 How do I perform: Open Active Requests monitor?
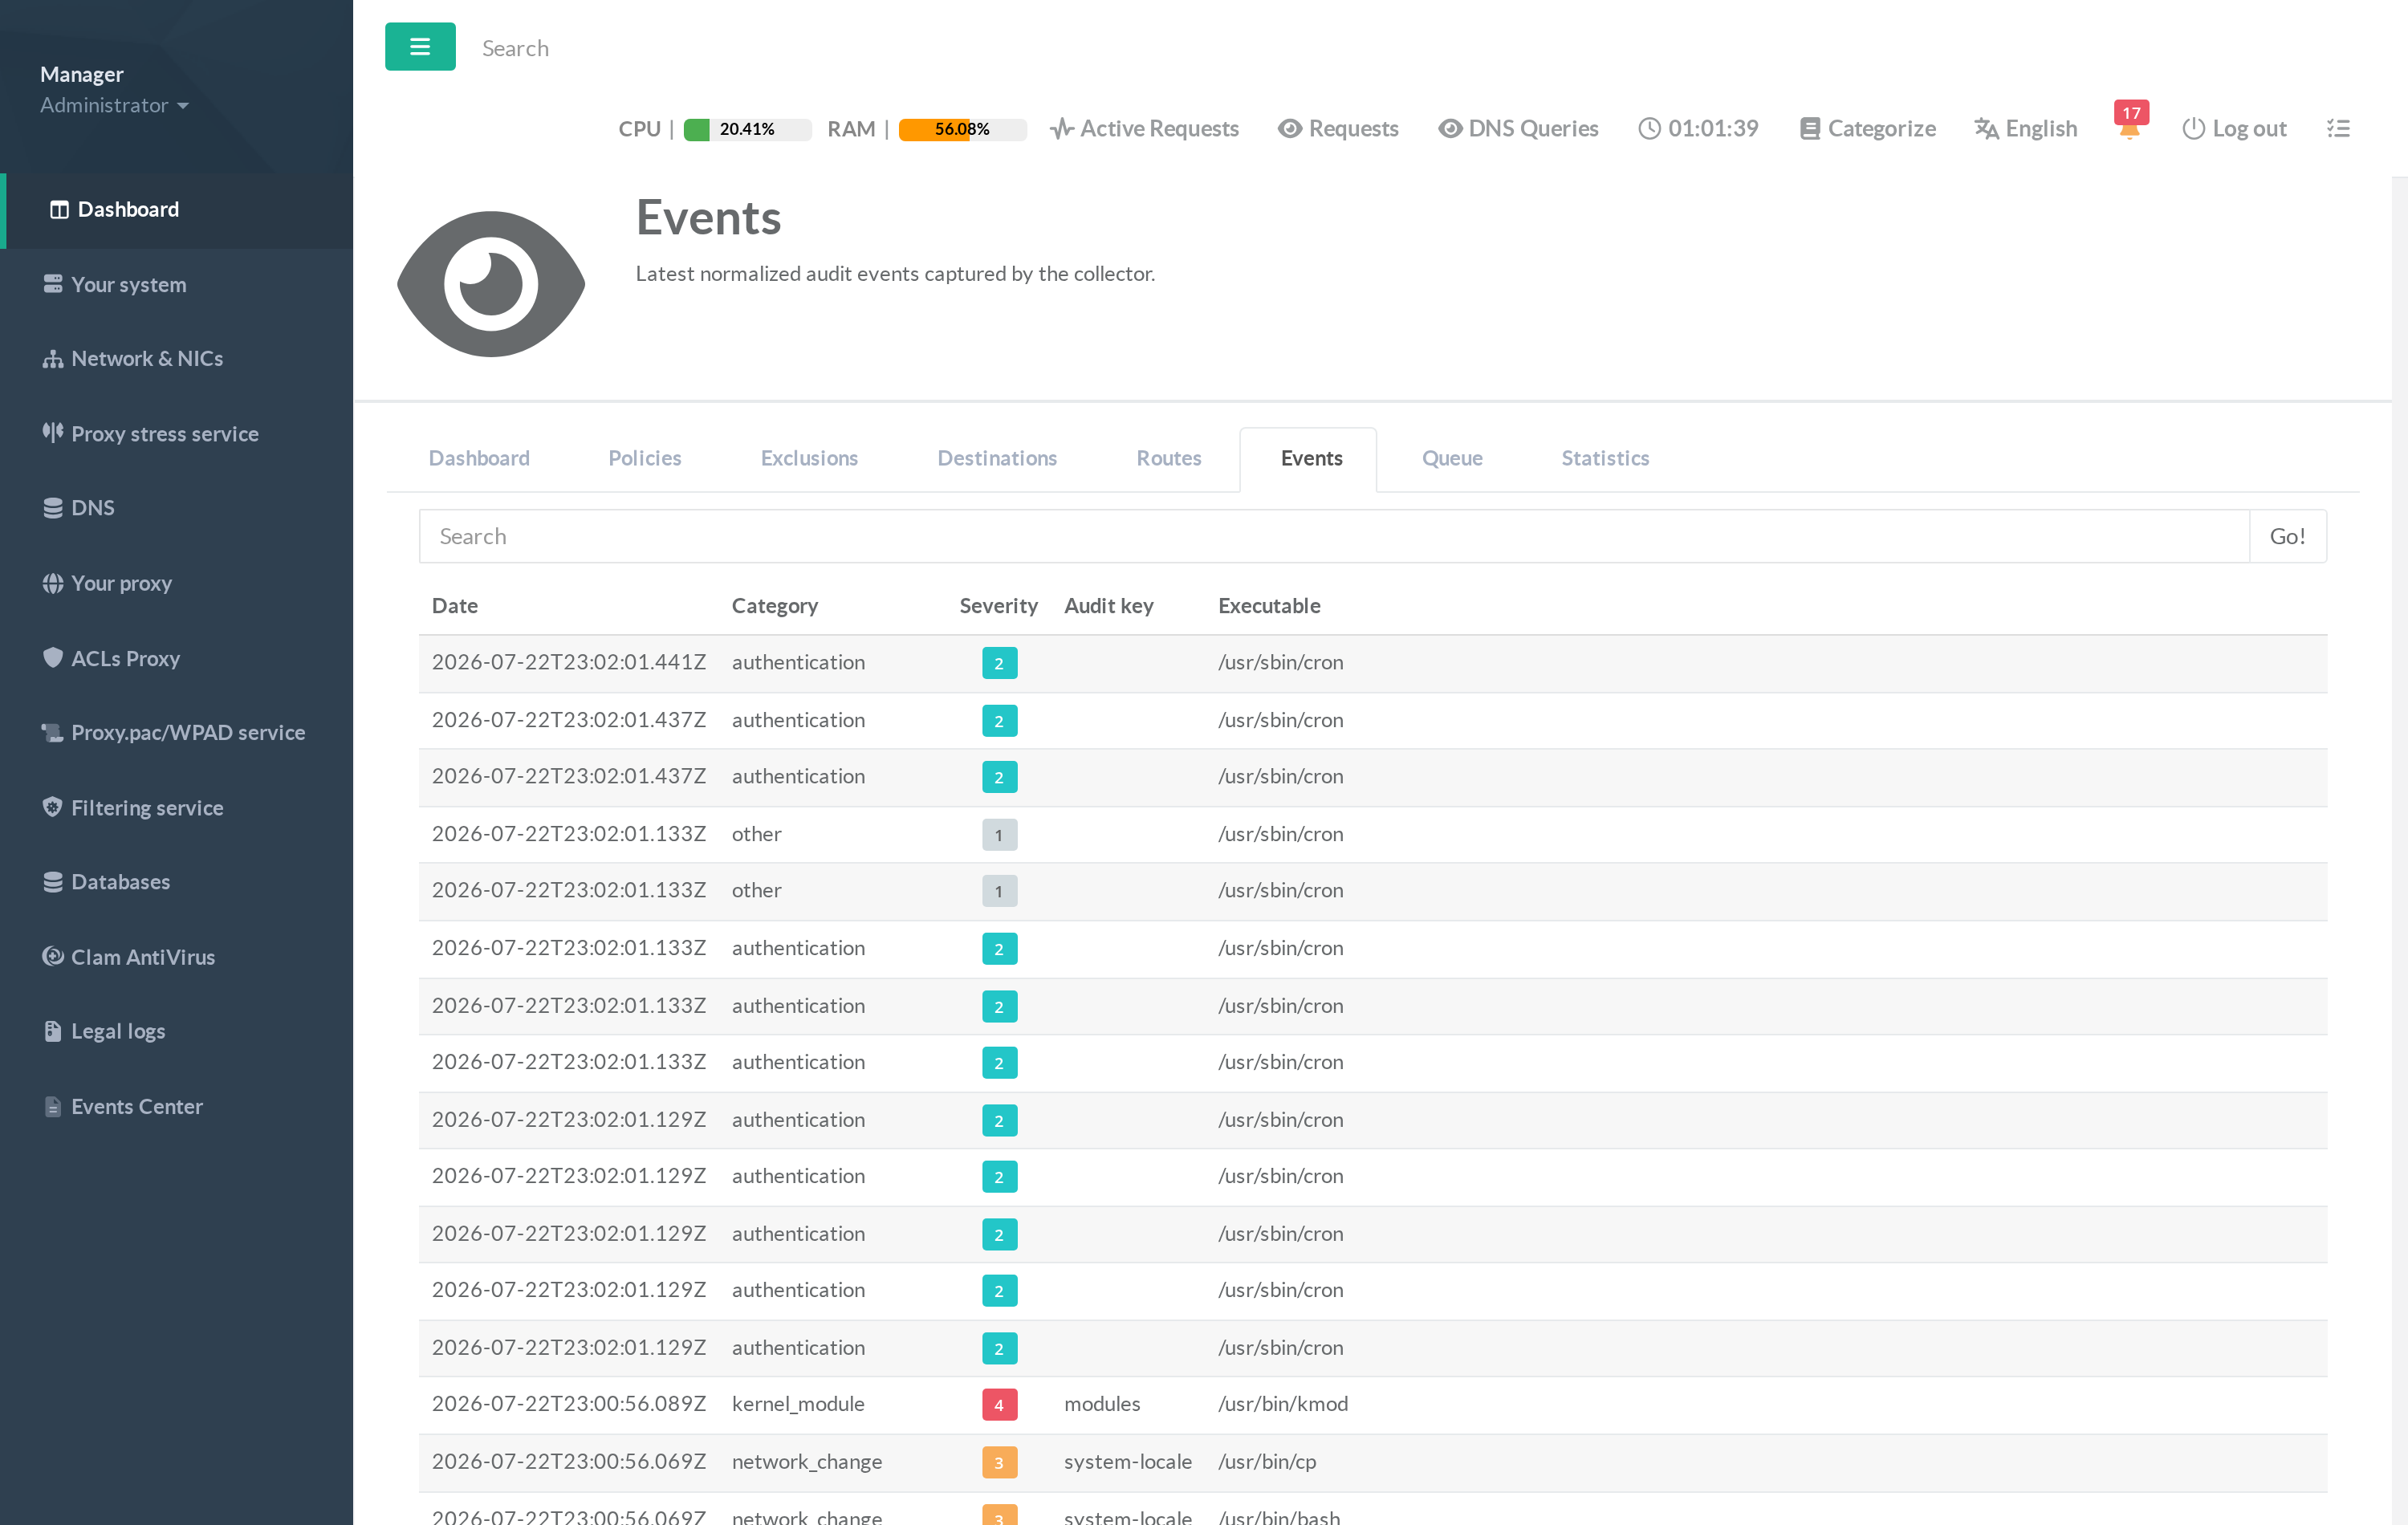[x=1144, y=129]
